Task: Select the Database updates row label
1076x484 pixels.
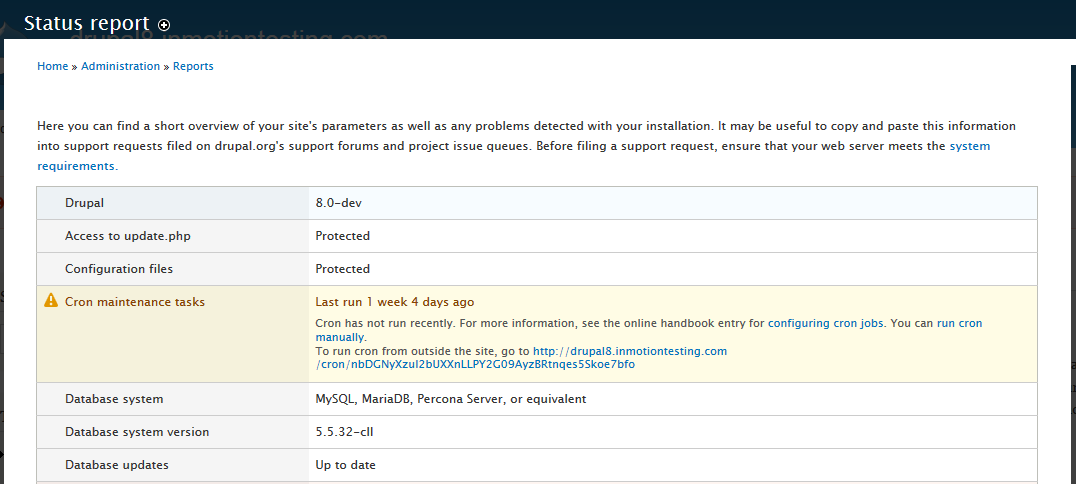Action: tap(116, 465)
